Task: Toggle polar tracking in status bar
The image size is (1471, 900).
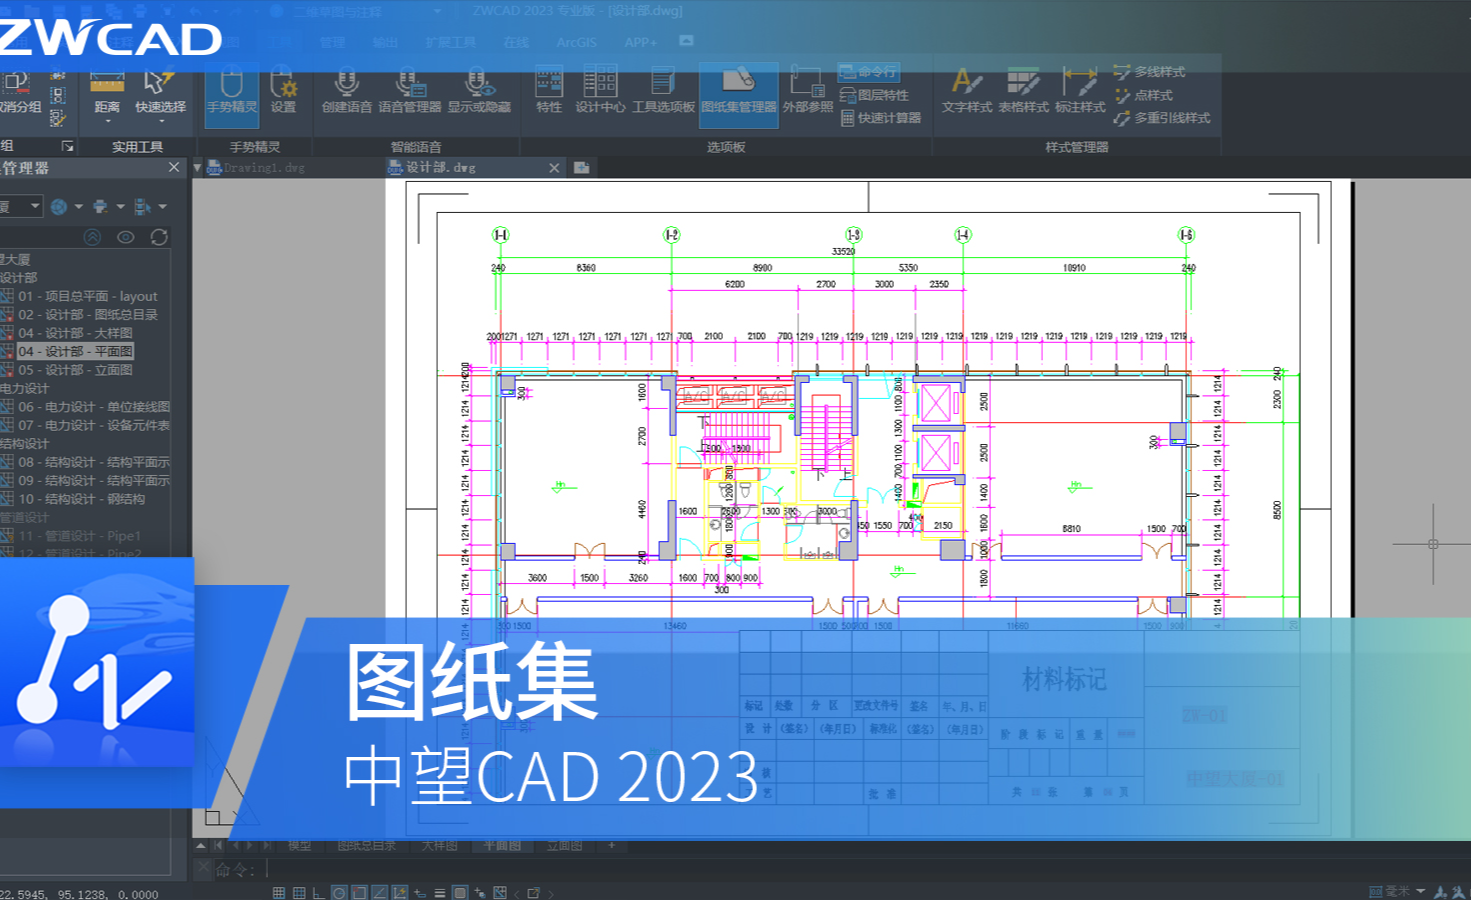Action: 339,893
